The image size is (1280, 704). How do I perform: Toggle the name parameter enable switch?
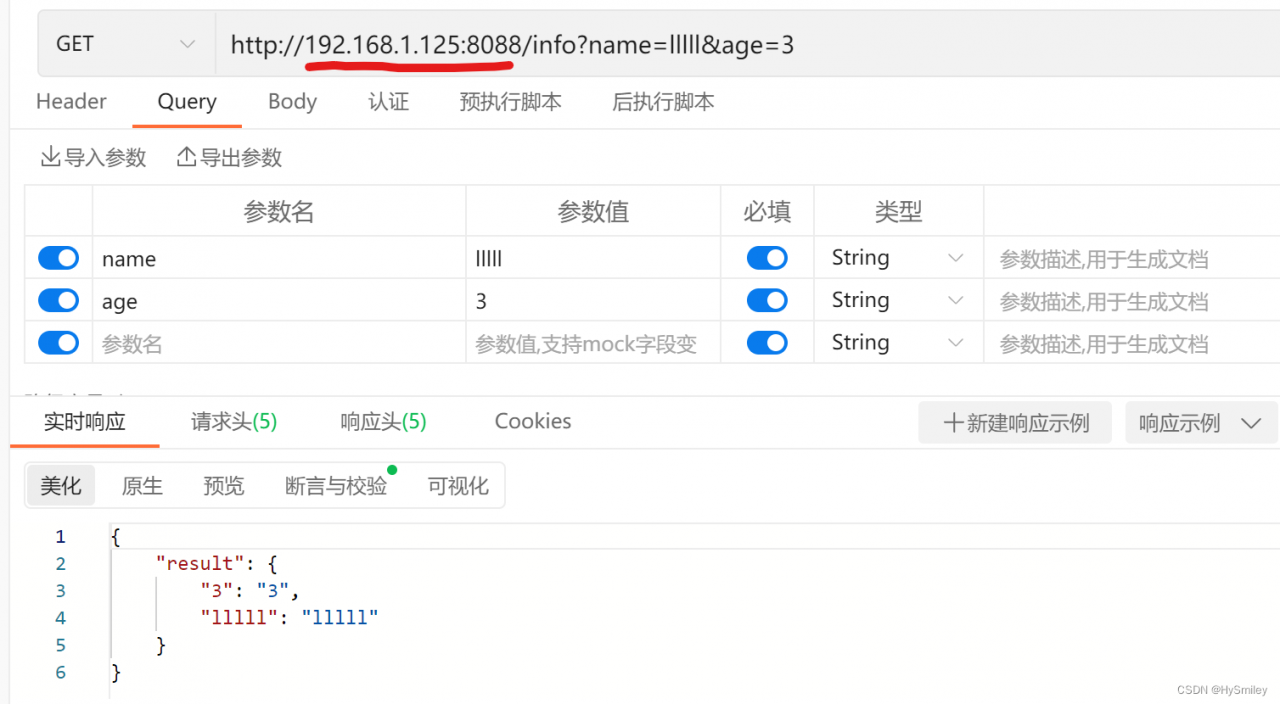tap(59, 258)
